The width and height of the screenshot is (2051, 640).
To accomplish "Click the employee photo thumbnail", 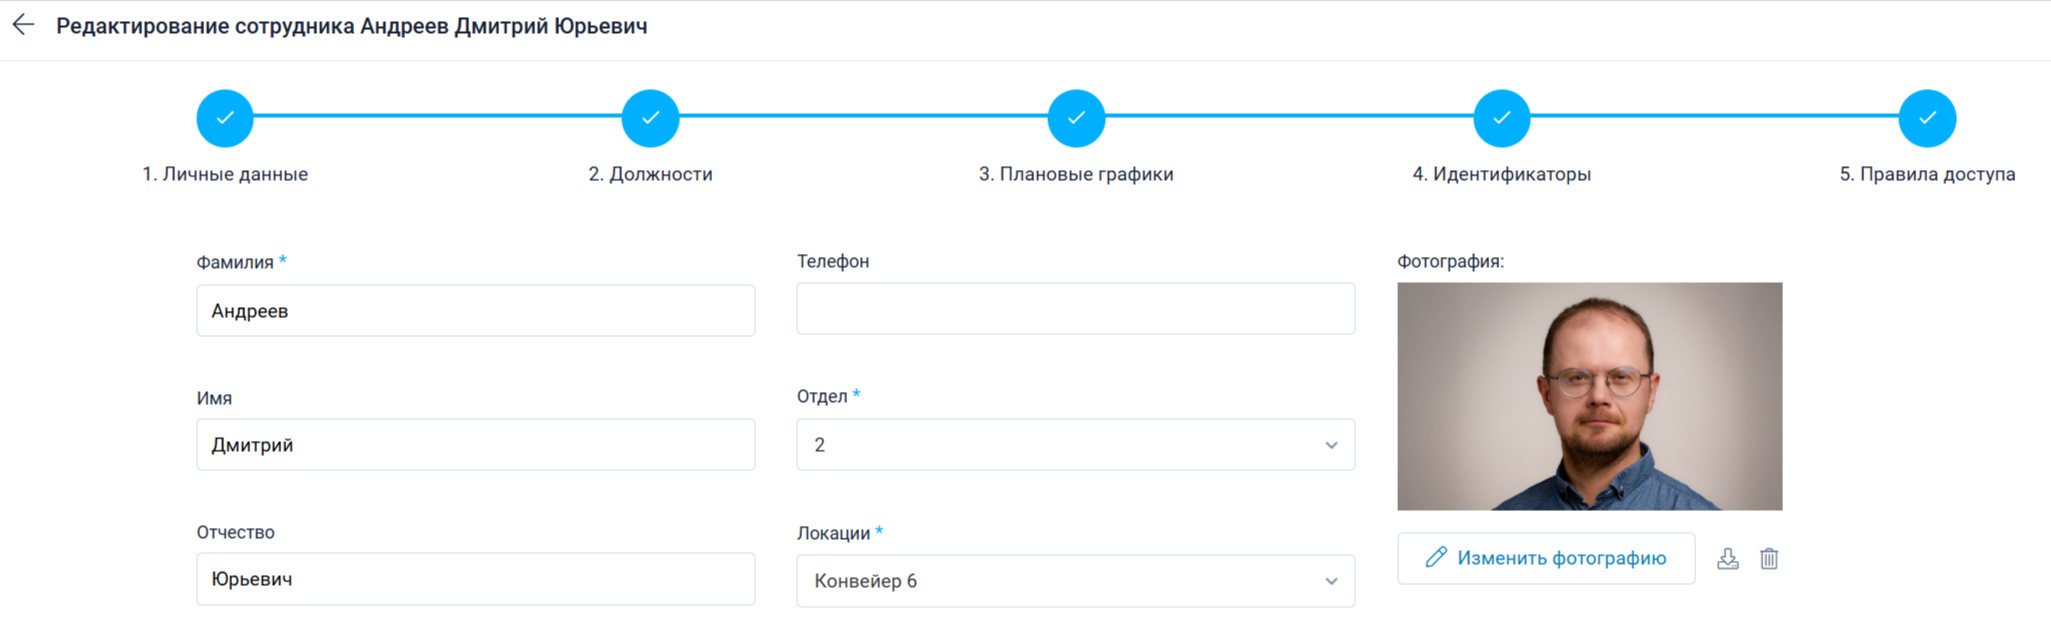I will click(1589, 396).
